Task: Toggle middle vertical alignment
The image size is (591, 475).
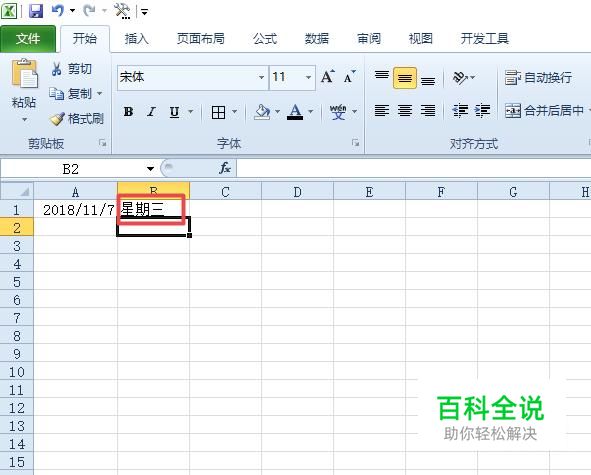Action: pos(405,78)
